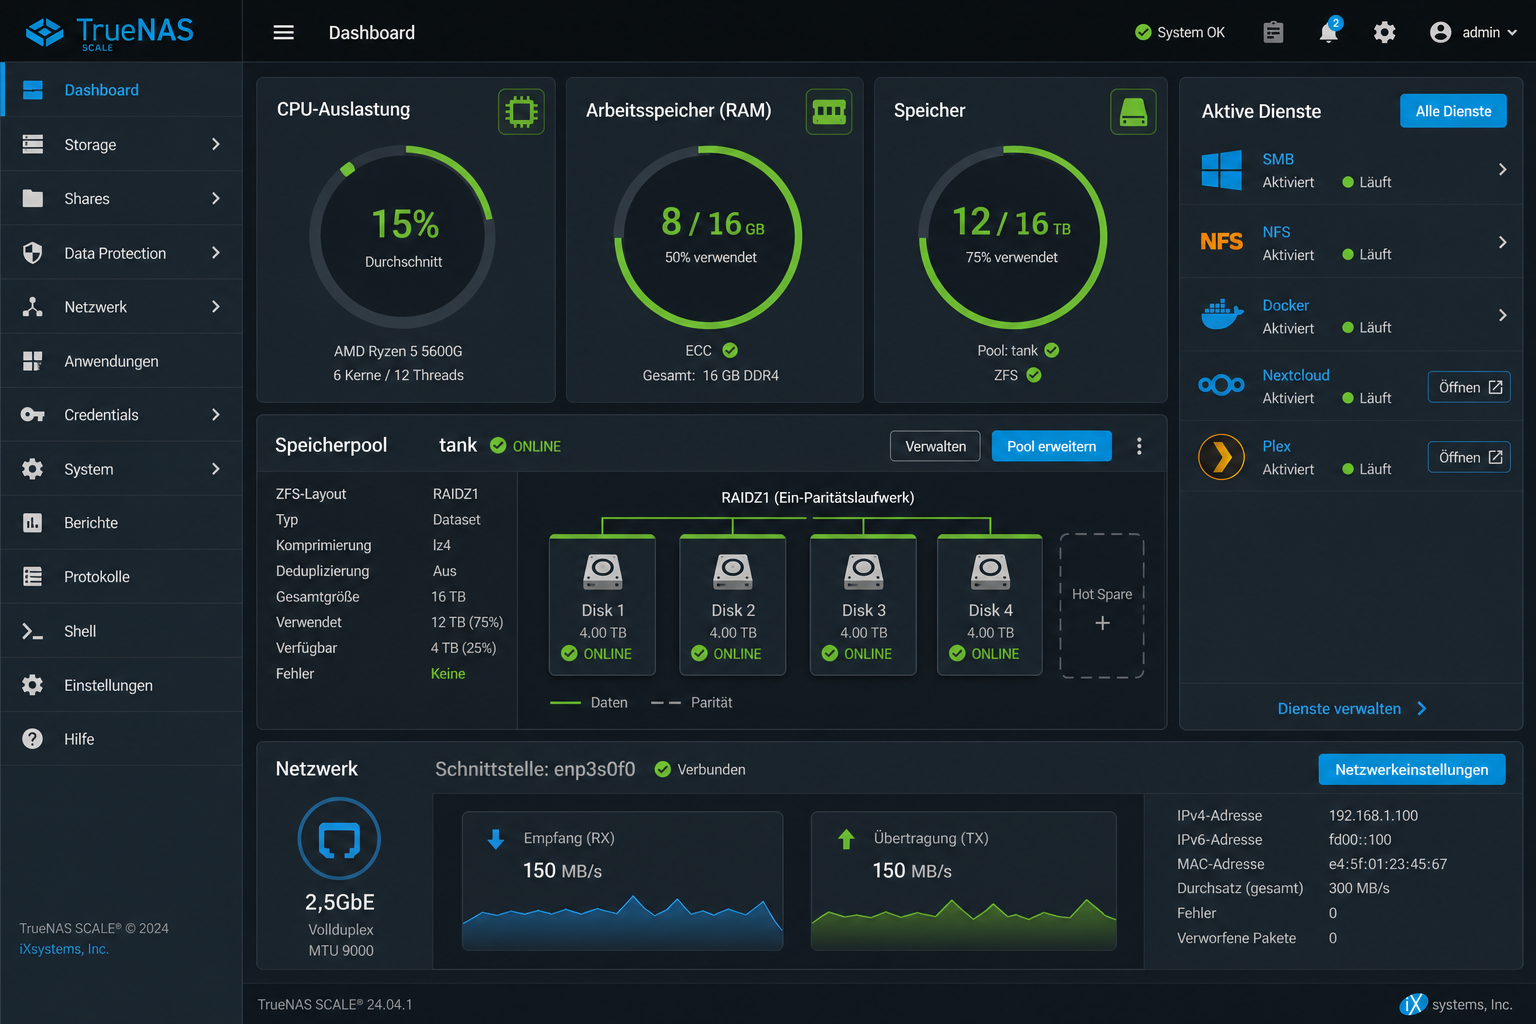Follow the Dienste verwalten link
This screenshot has height=1024, width=1536.
click(x=1352, y=709)
